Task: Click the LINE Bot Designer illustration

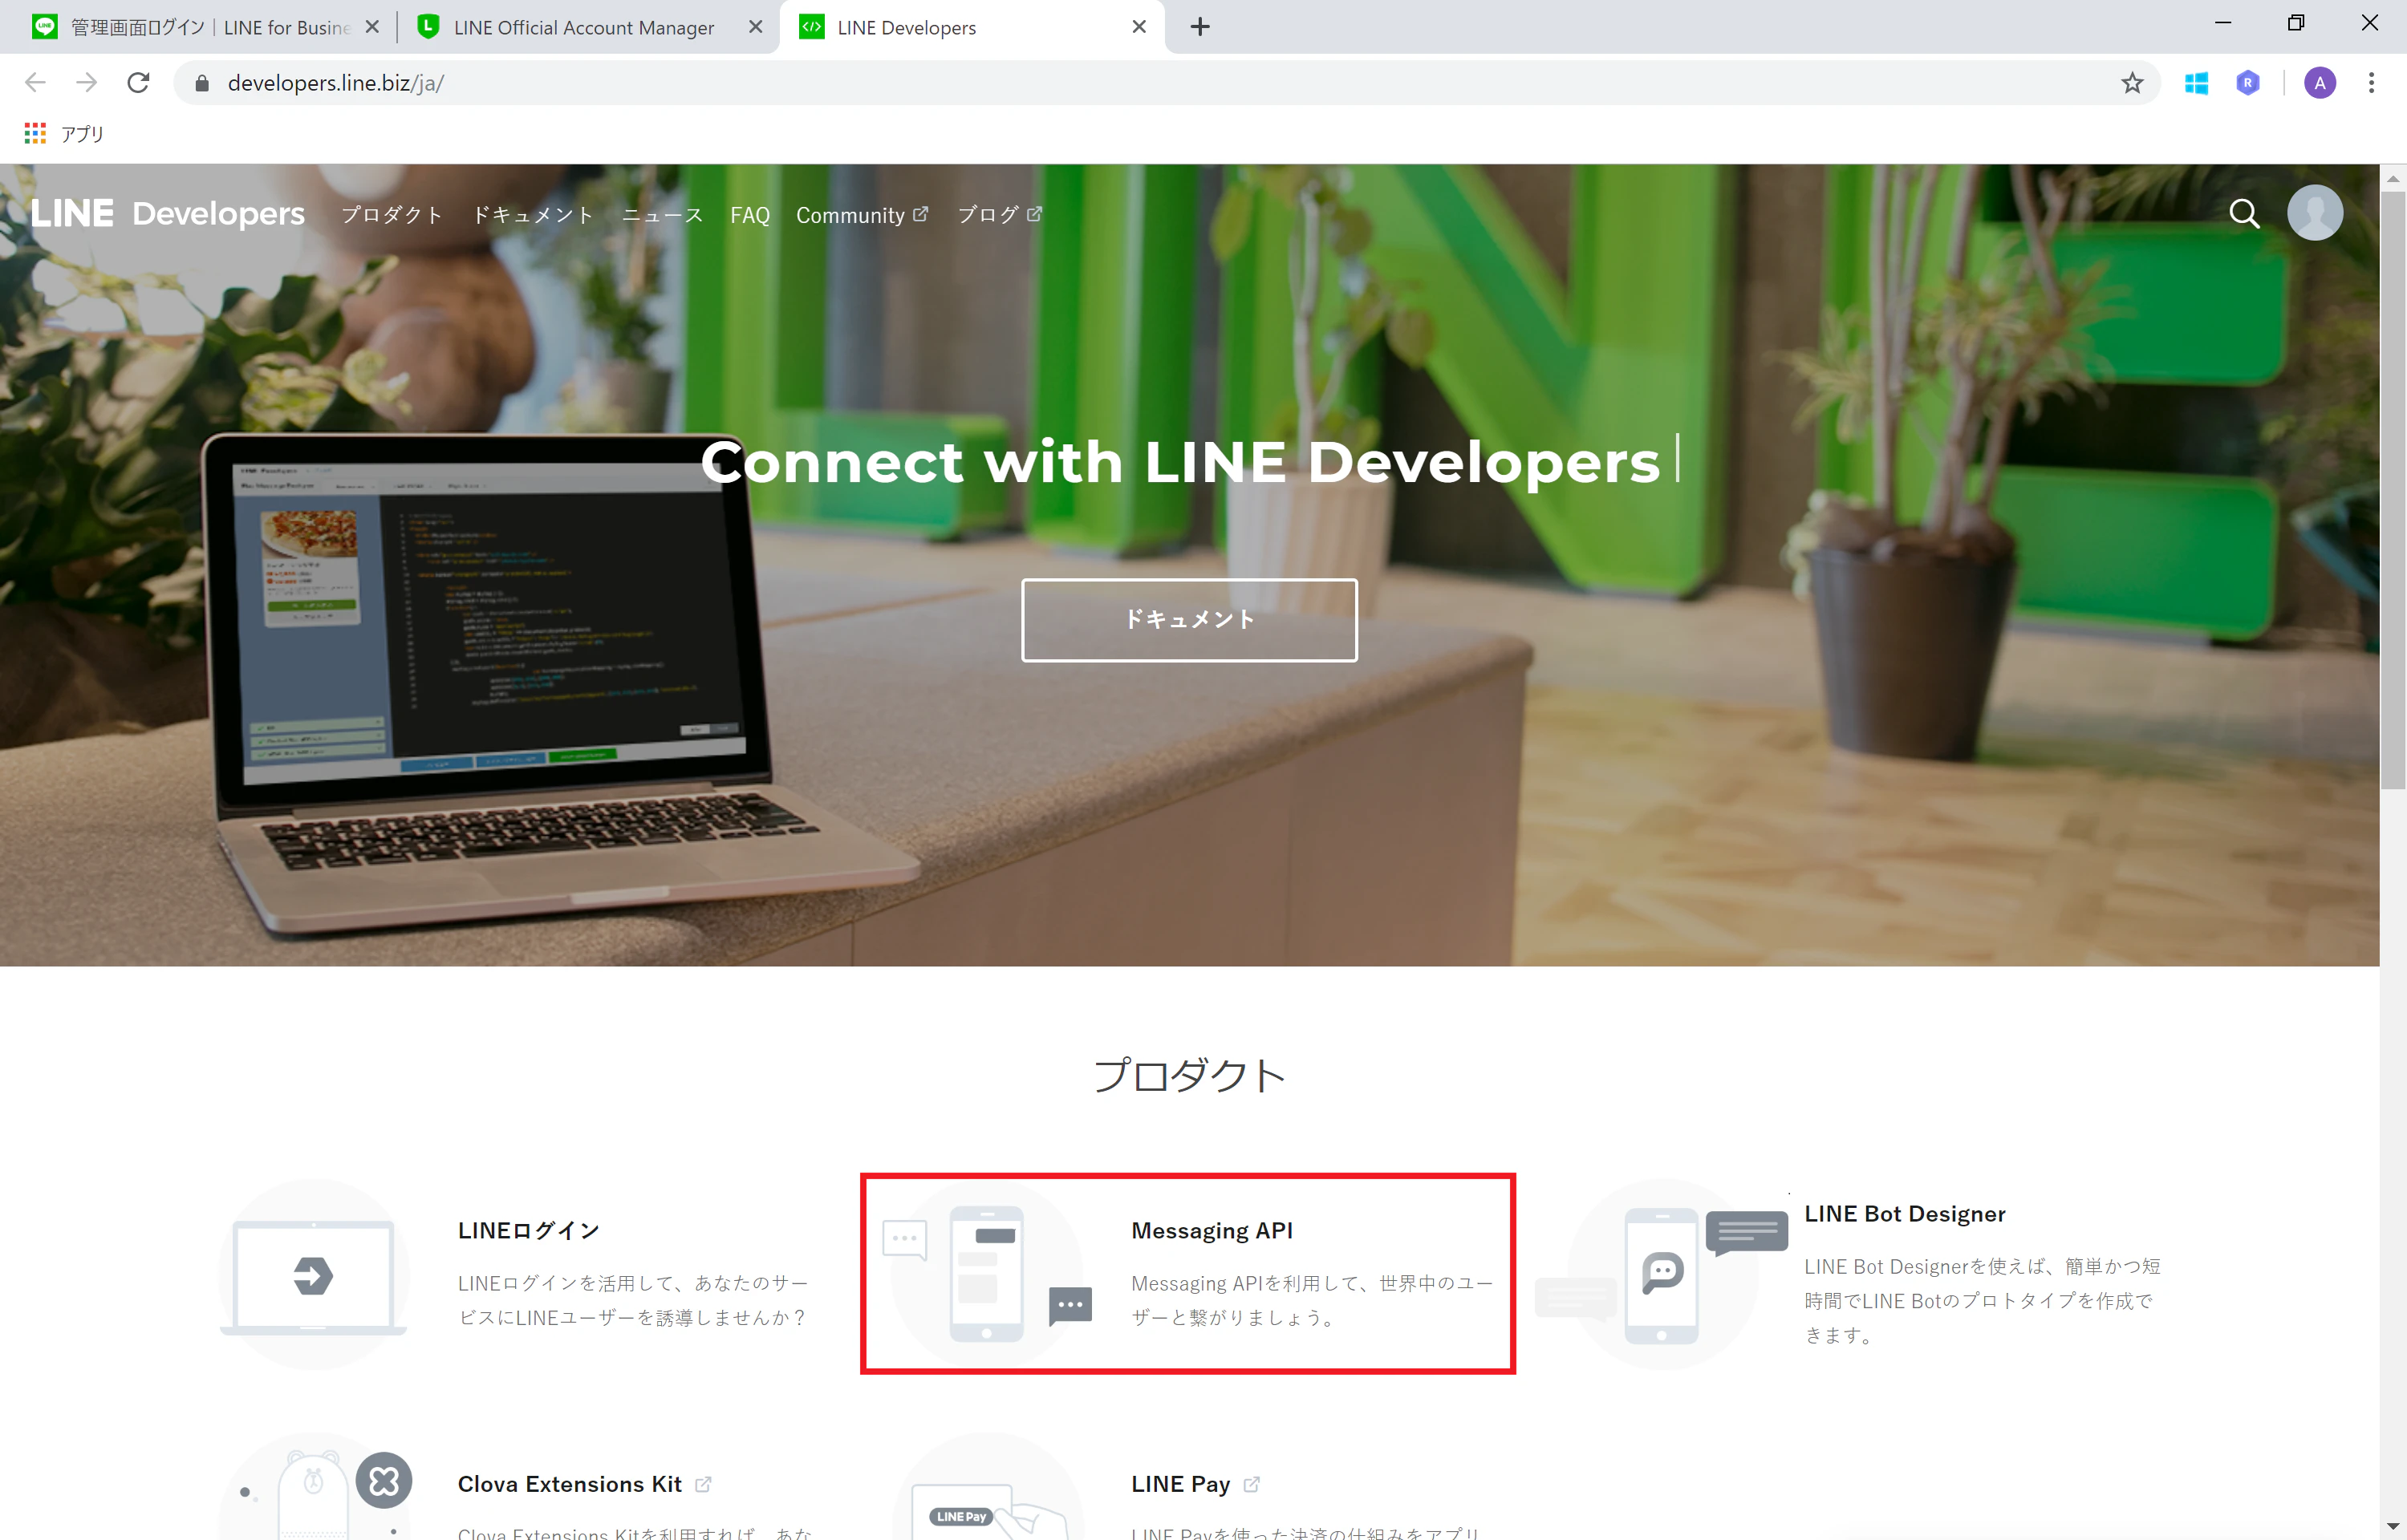Action: (x=1661, y=1275)
